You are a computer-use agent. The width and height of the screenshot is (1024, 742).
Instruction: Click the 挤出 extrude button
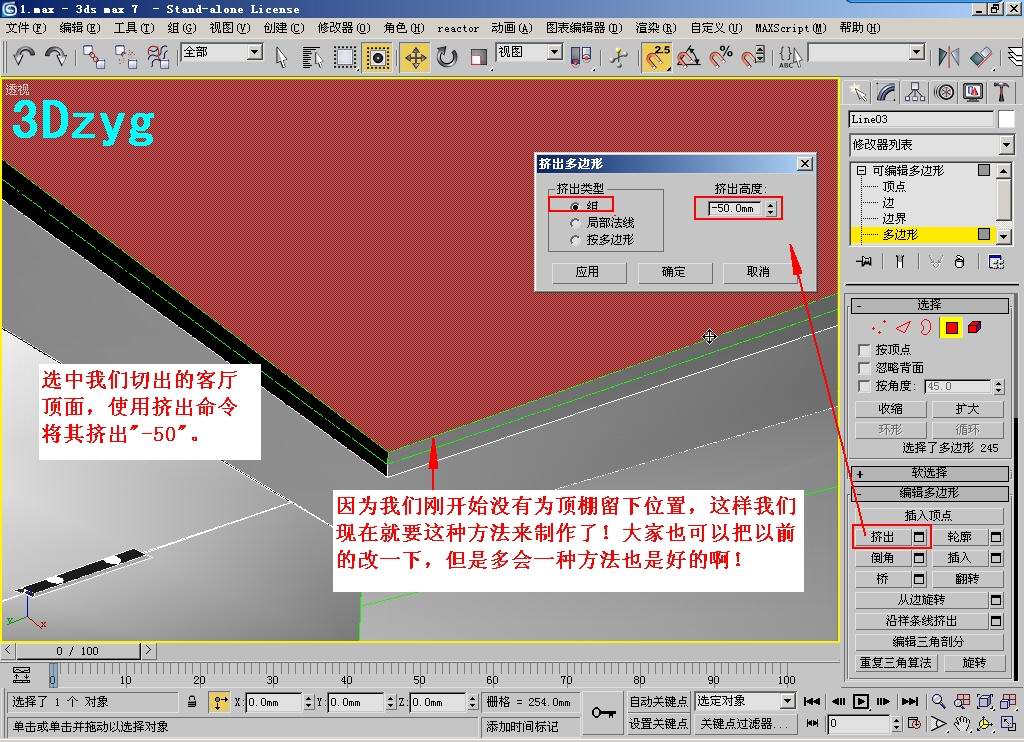(882, 537)
